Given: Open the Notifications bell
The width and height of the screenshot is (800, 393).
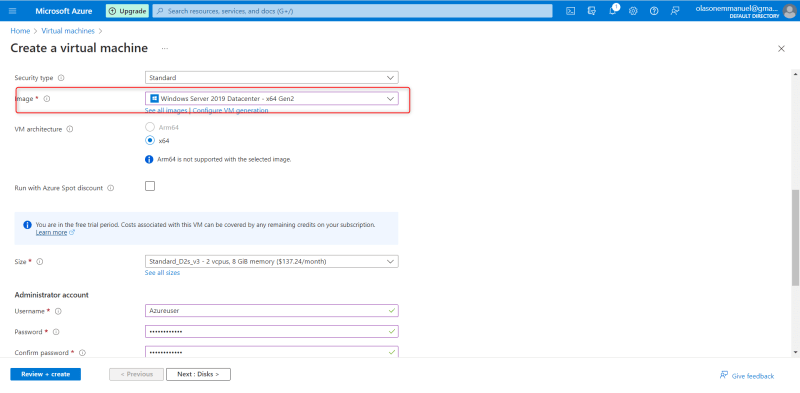Looking at the screenshot, I should tap(613, 11).
